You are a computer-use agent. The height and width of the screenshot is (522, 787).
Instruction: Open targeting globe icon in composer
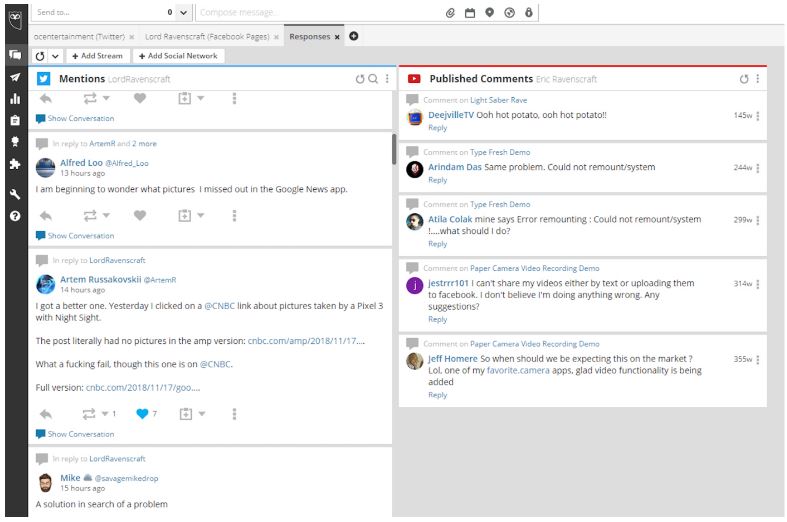[x=509, y=13]
